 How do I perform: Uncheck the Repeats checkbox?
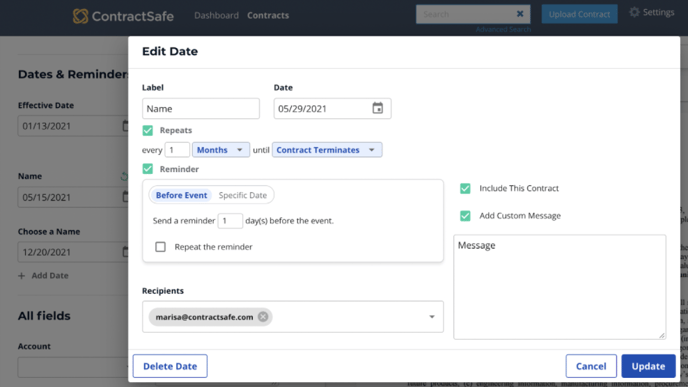pos(147,130)
